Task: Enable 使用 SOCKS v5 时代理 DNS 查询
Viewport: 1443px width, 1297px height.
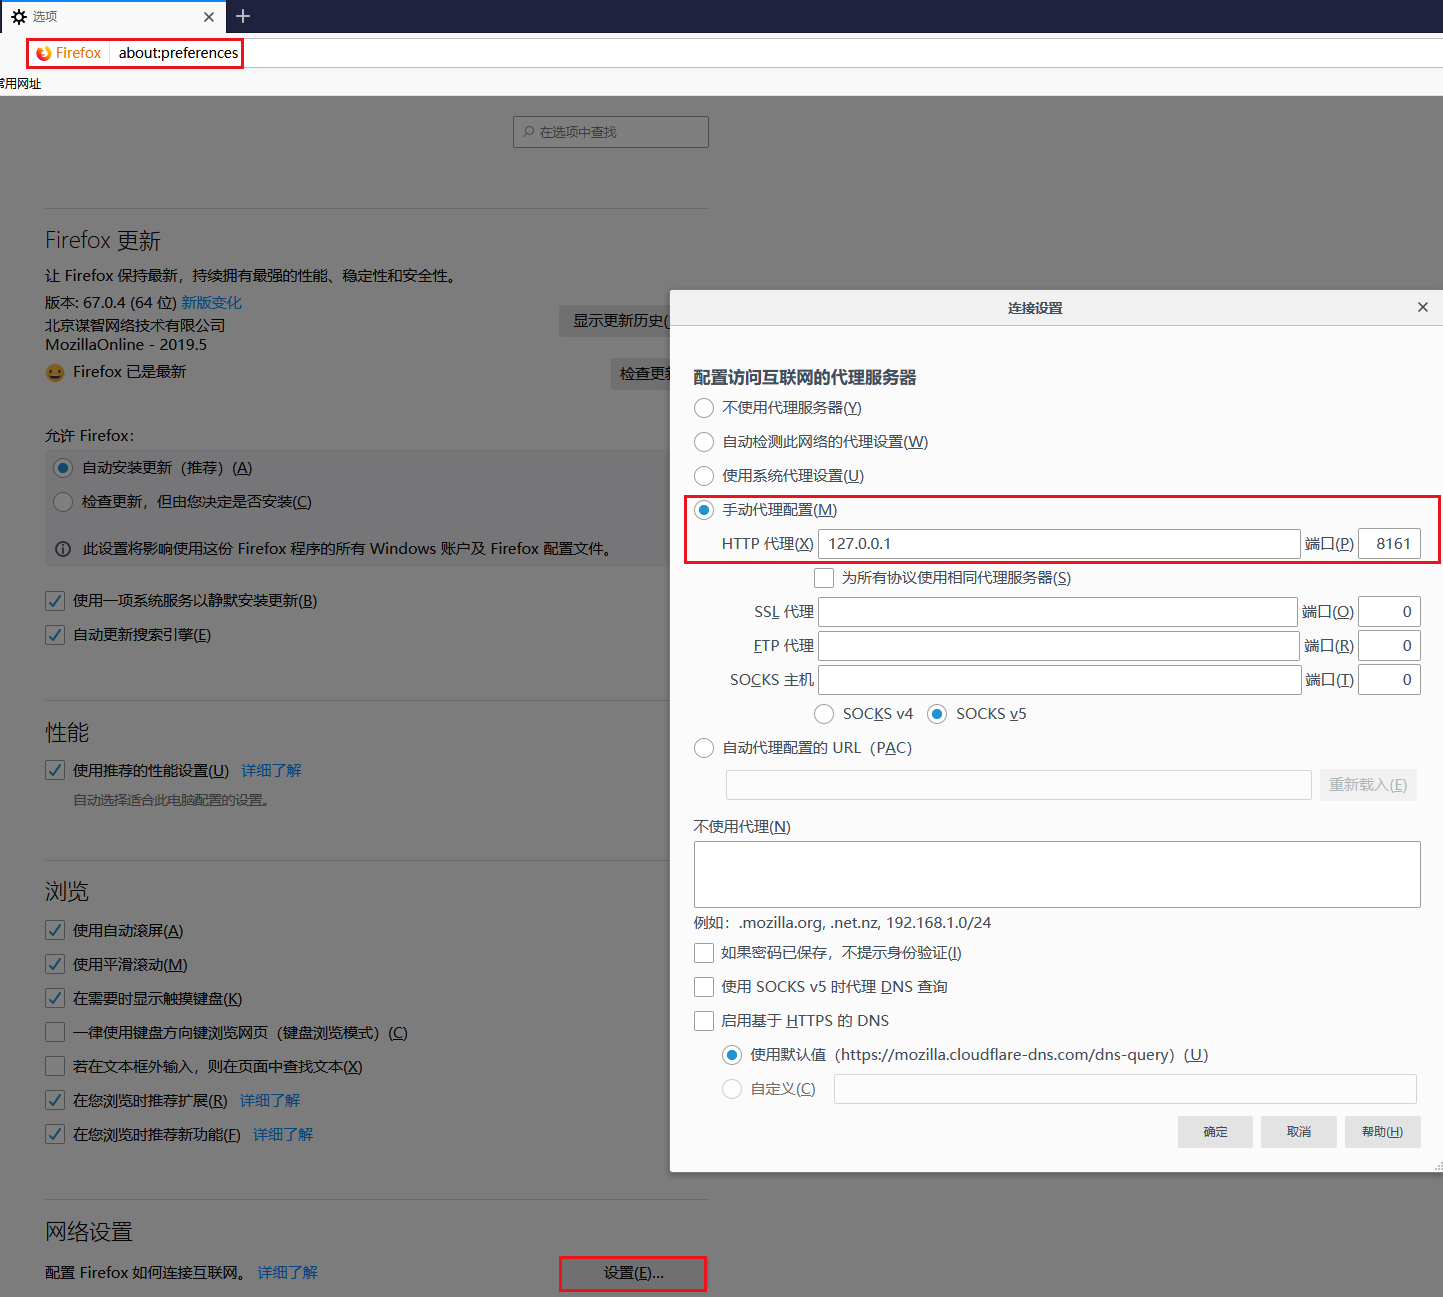Action: pyautogui.click(x=704, y=987)
